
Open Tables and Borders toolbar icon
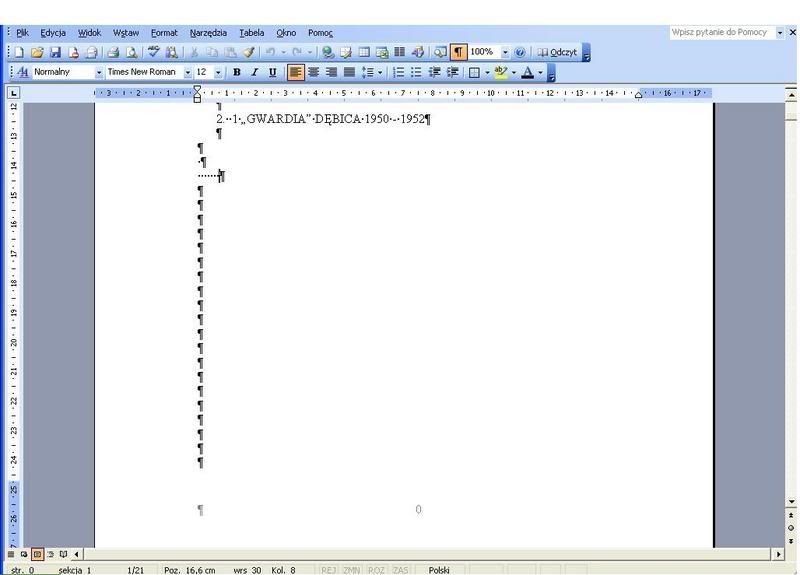[346, 52]
